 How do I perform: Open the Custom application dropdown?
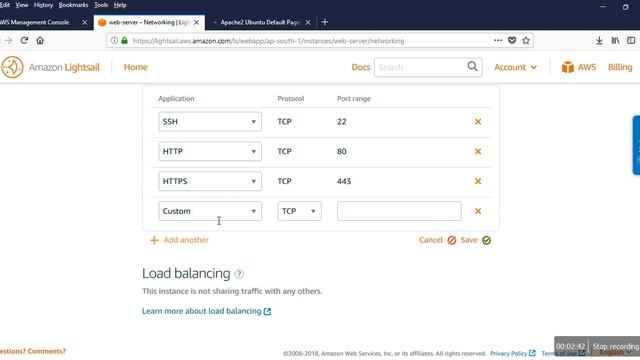pos(210,211)
